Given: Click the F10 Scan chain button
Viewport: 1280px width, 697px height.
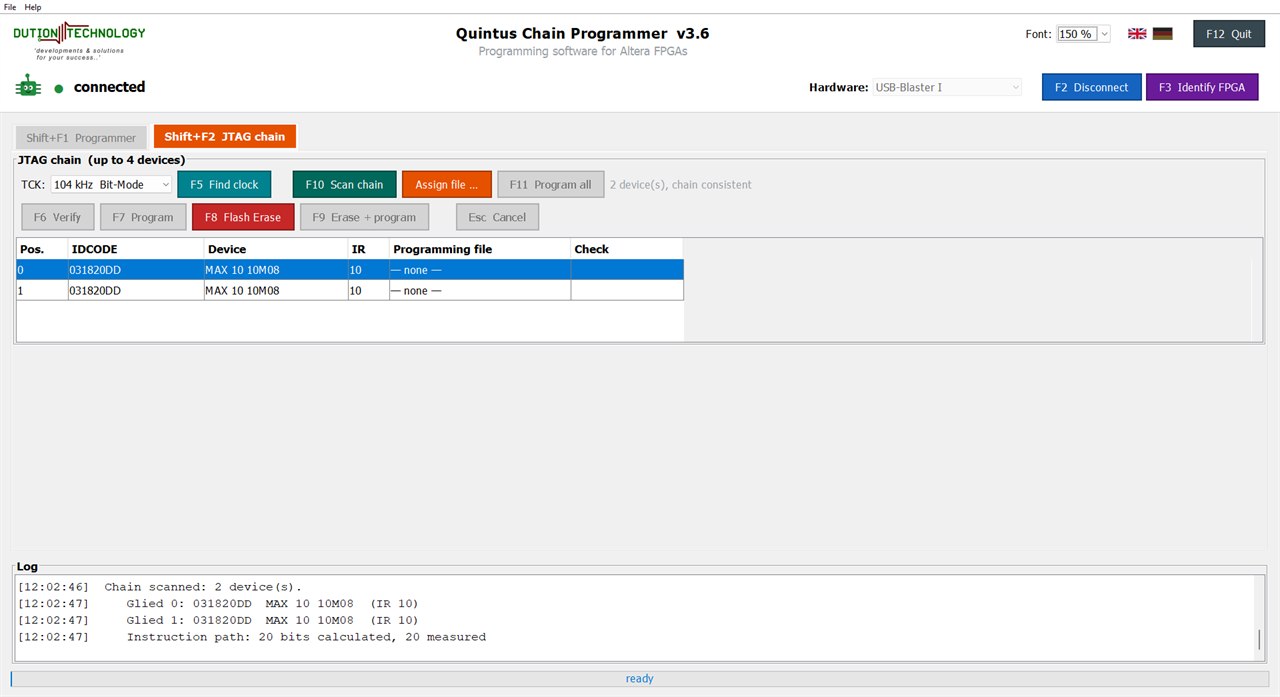Looking at the screenshot, I should tap(345, 184).
